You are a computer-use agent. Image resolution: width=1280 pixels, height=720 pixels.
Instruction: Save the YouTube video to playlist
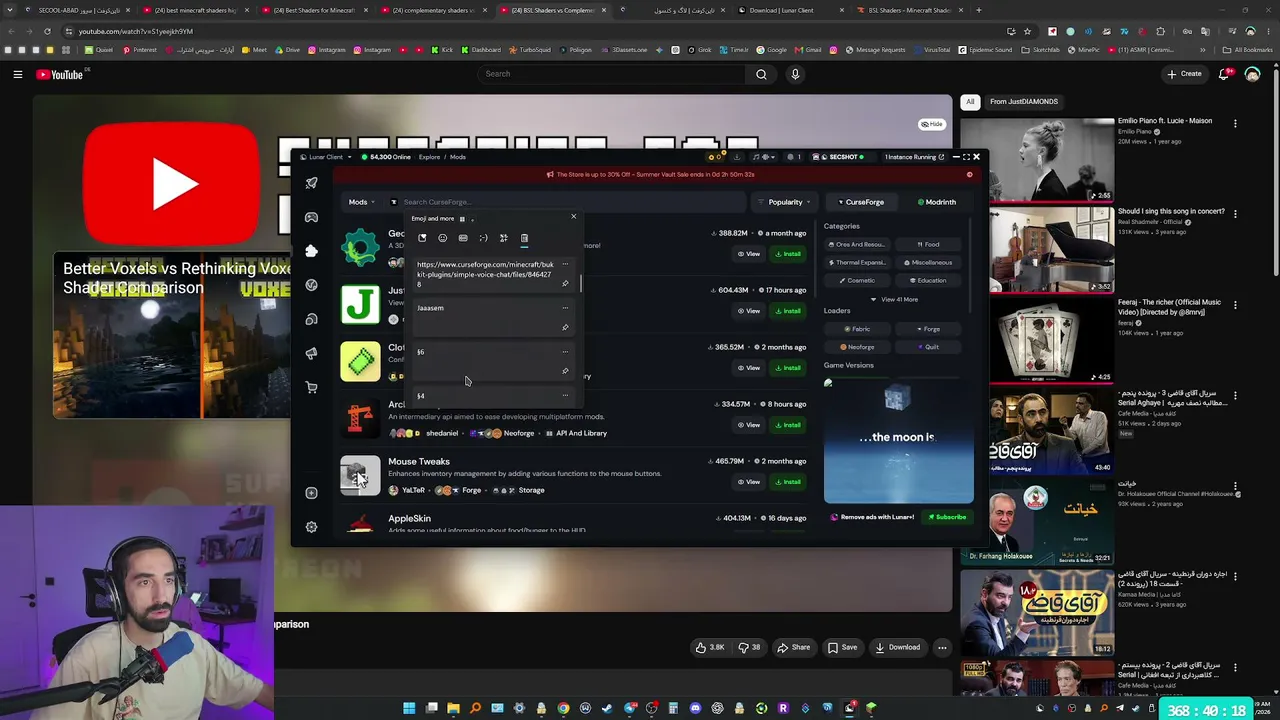(x=842, y=647)
